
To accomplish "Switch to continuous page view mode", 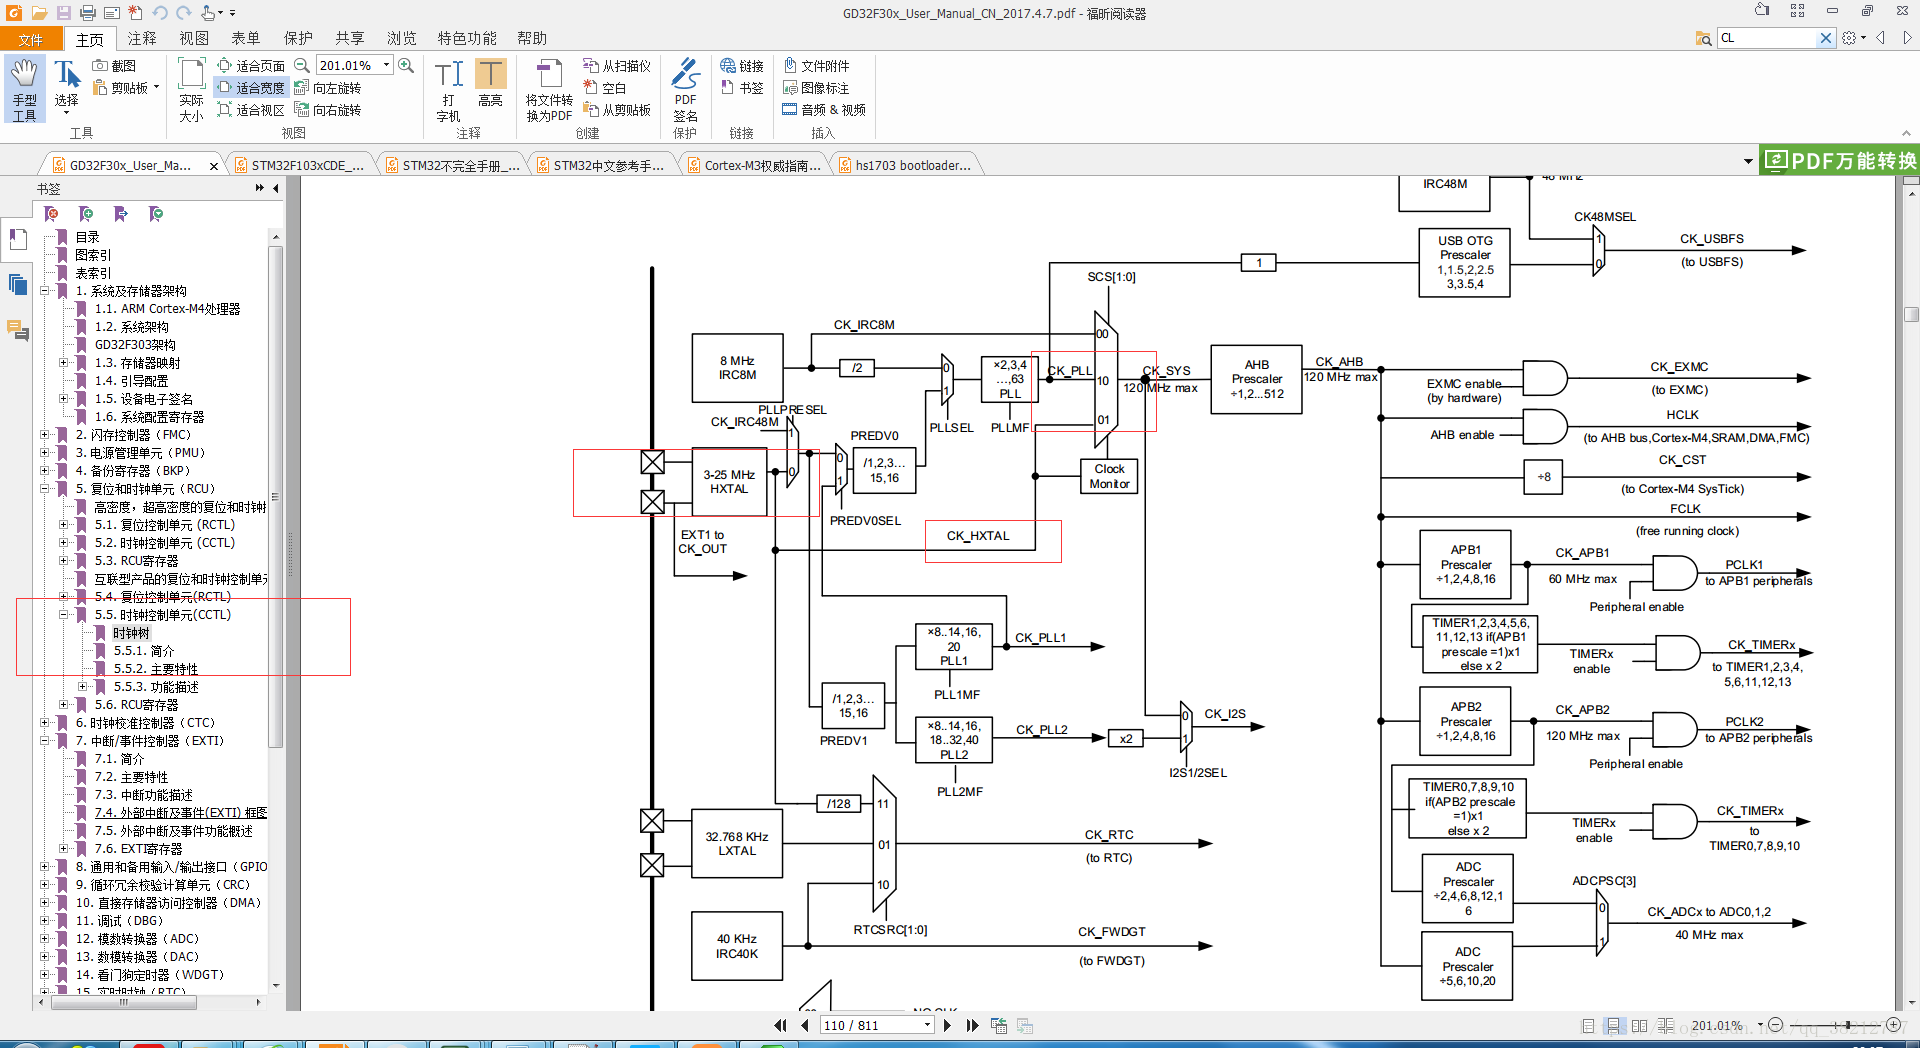I will [x=1613, y=1026].
